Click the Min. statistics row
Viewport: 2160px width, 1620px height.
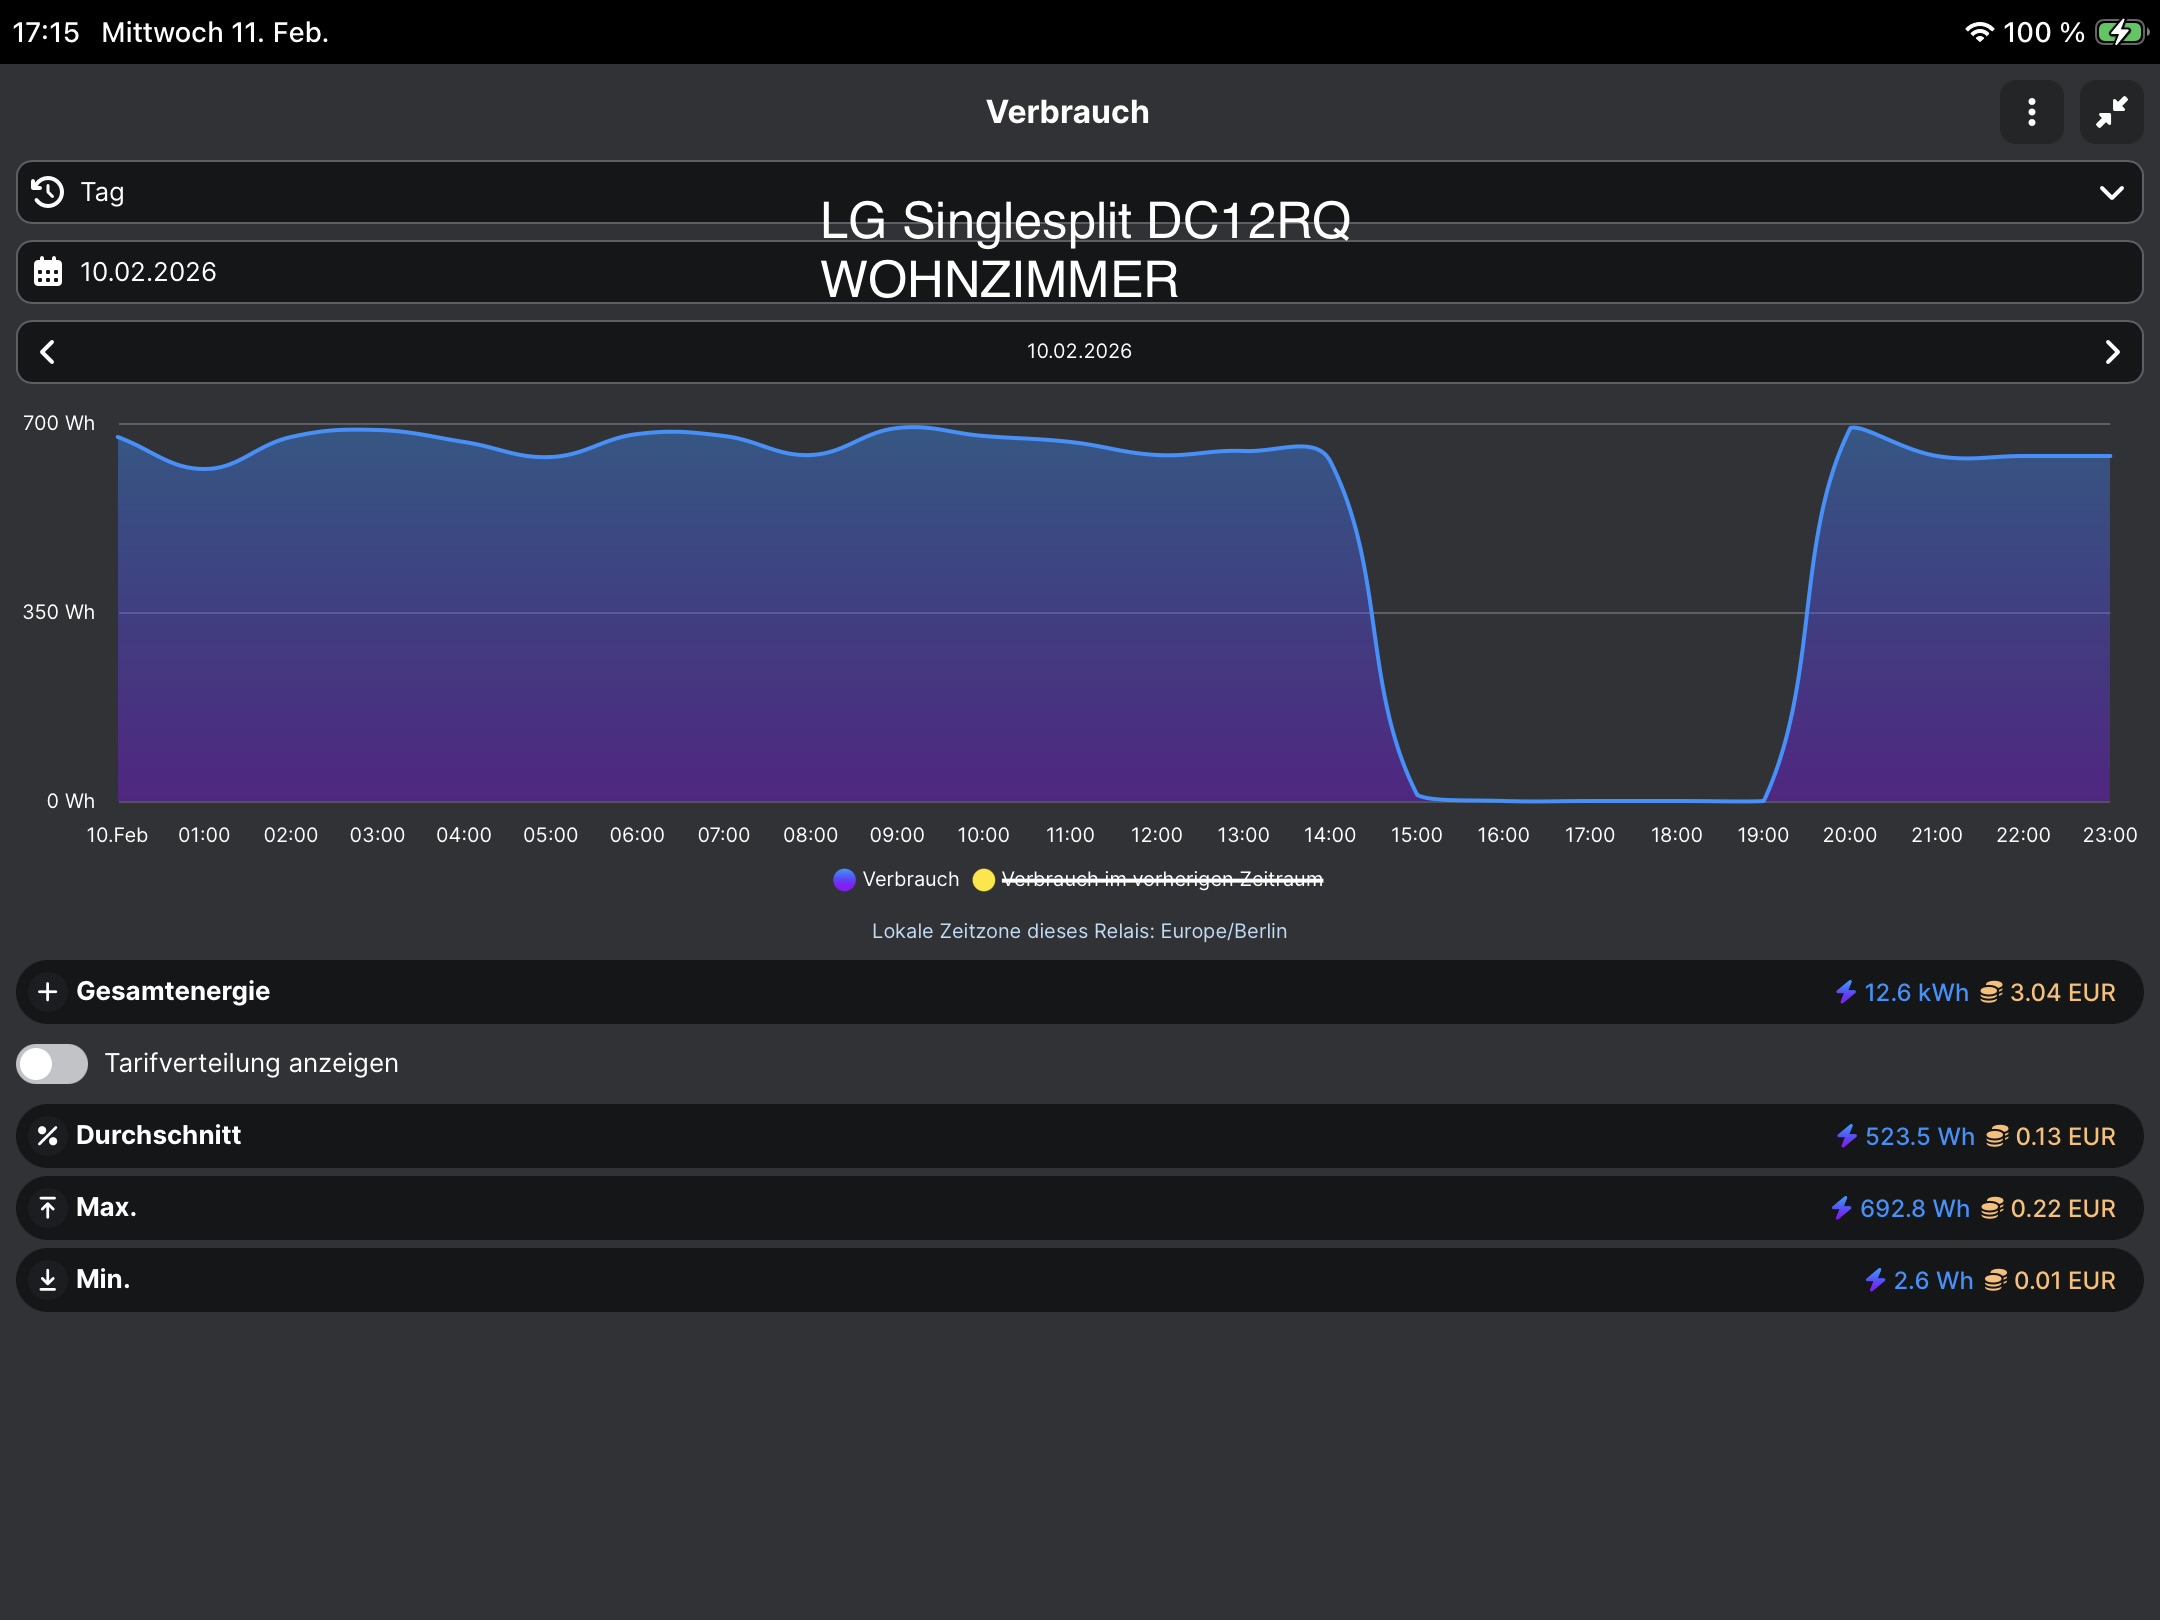1080,1280
